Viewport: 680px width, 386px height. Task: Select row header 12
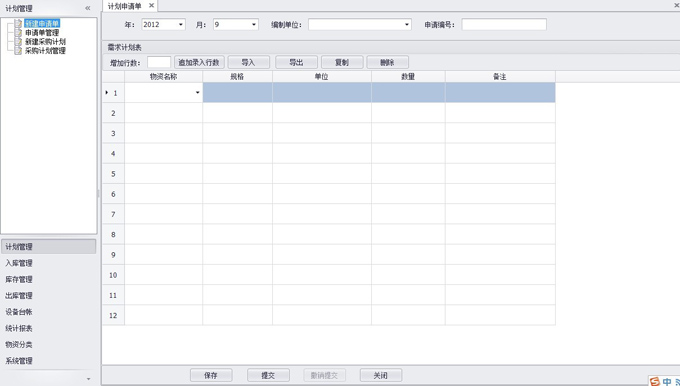pos(114,315)
